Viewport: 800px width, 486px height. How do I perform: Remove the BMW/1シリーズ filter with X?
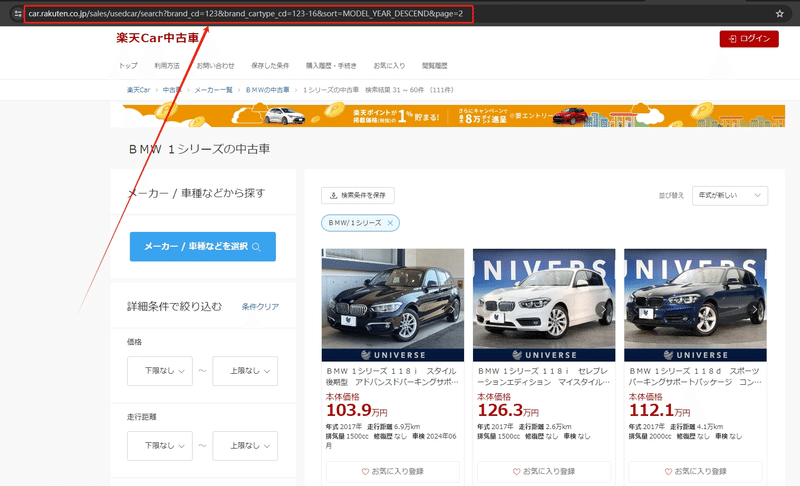(x=390, y=223)
